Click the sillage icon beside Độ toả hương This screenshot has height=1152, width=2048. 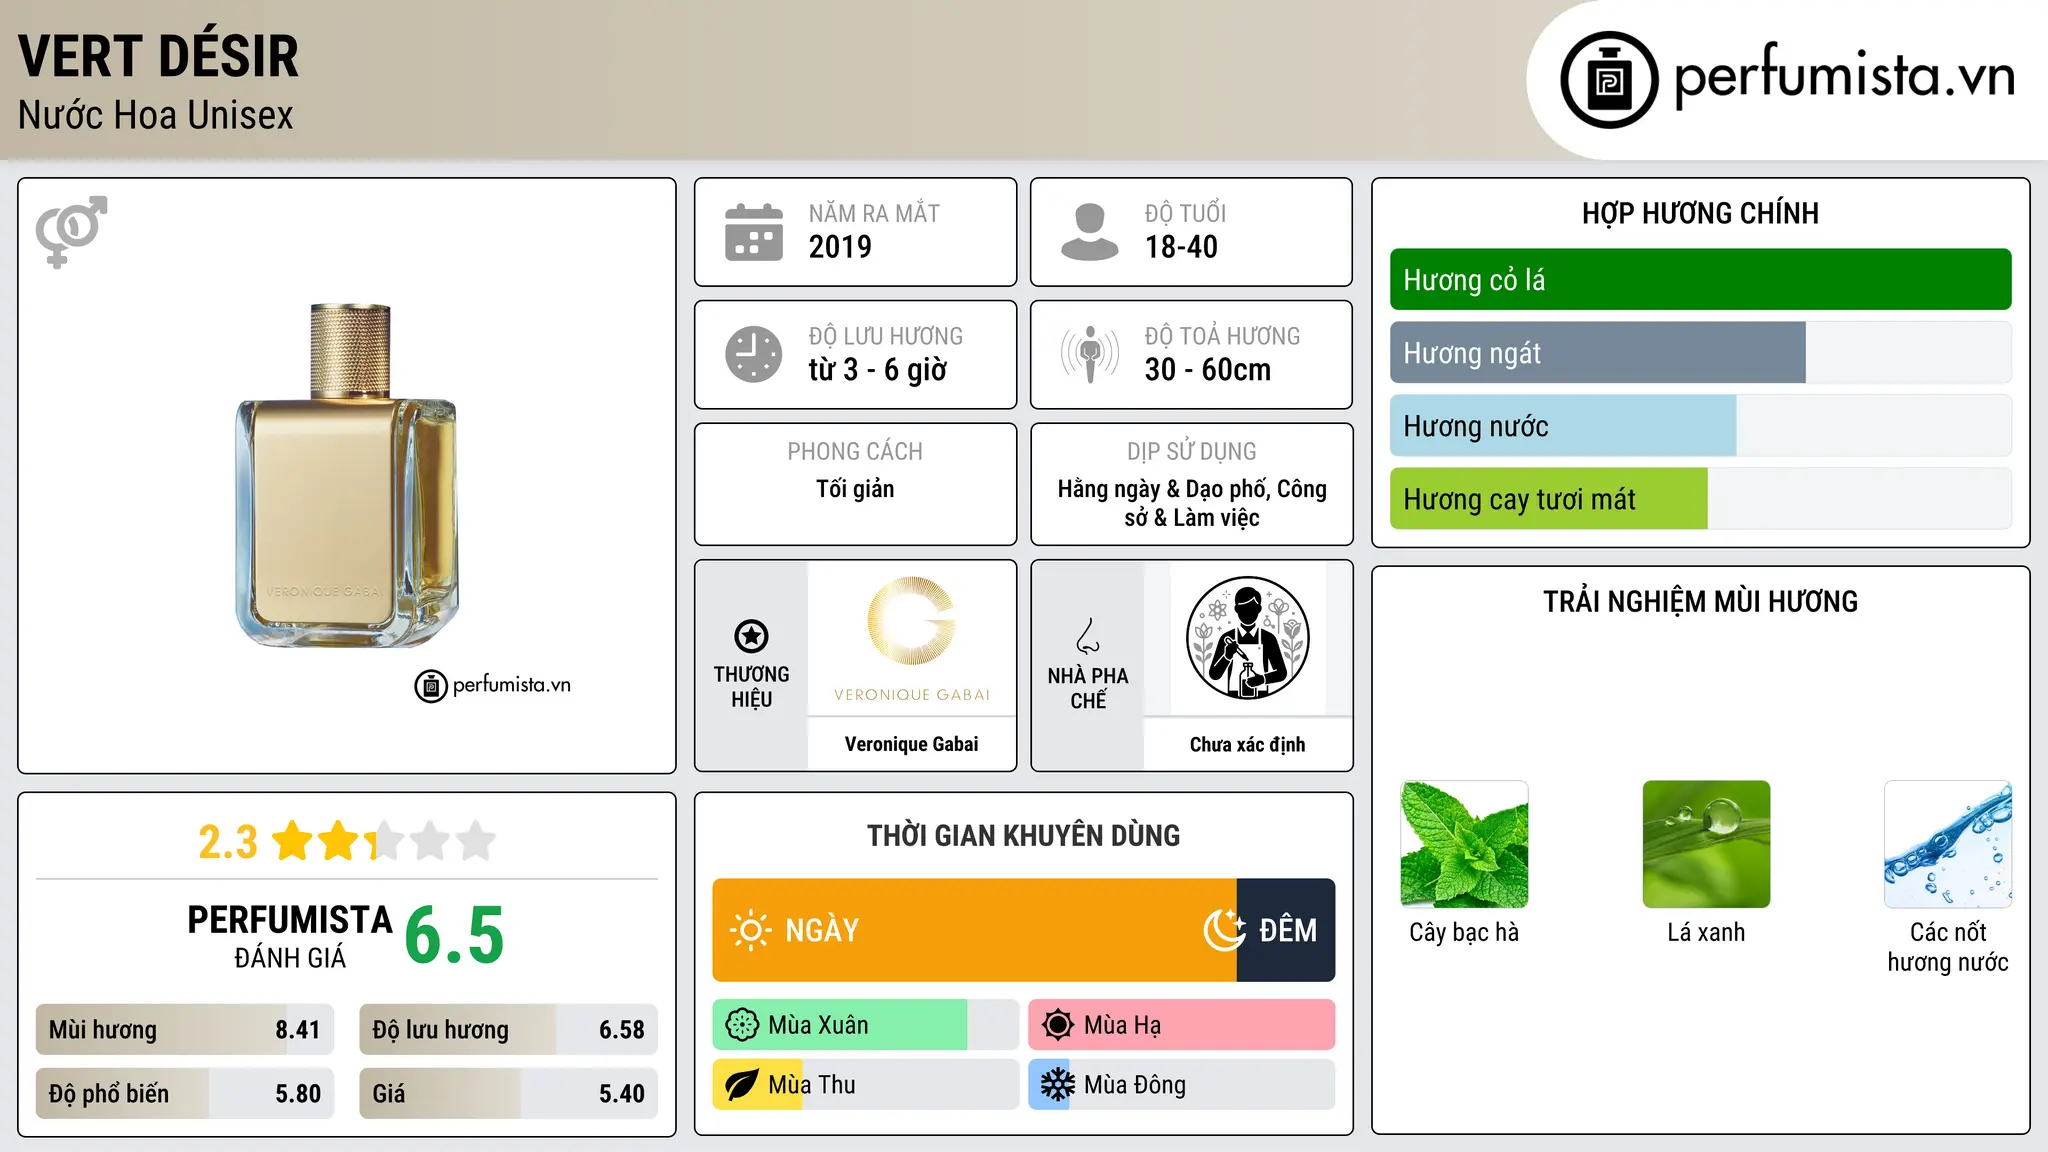pos(1089,354)
